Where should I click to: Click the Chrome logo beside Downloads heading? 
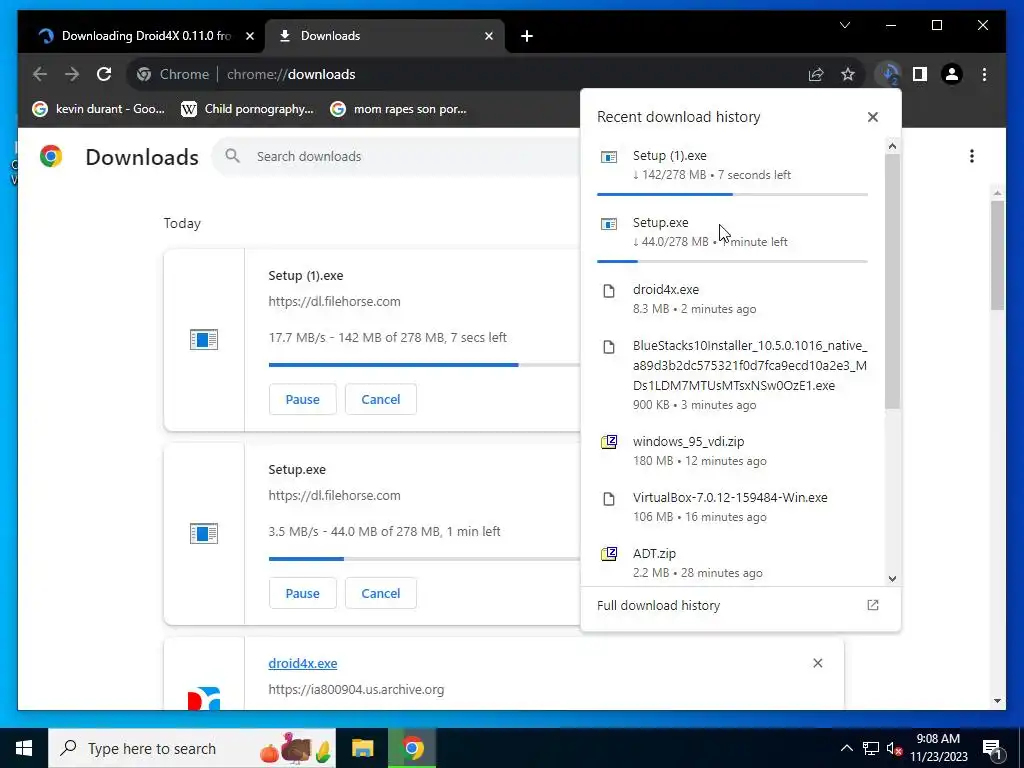tap(51, 156)
